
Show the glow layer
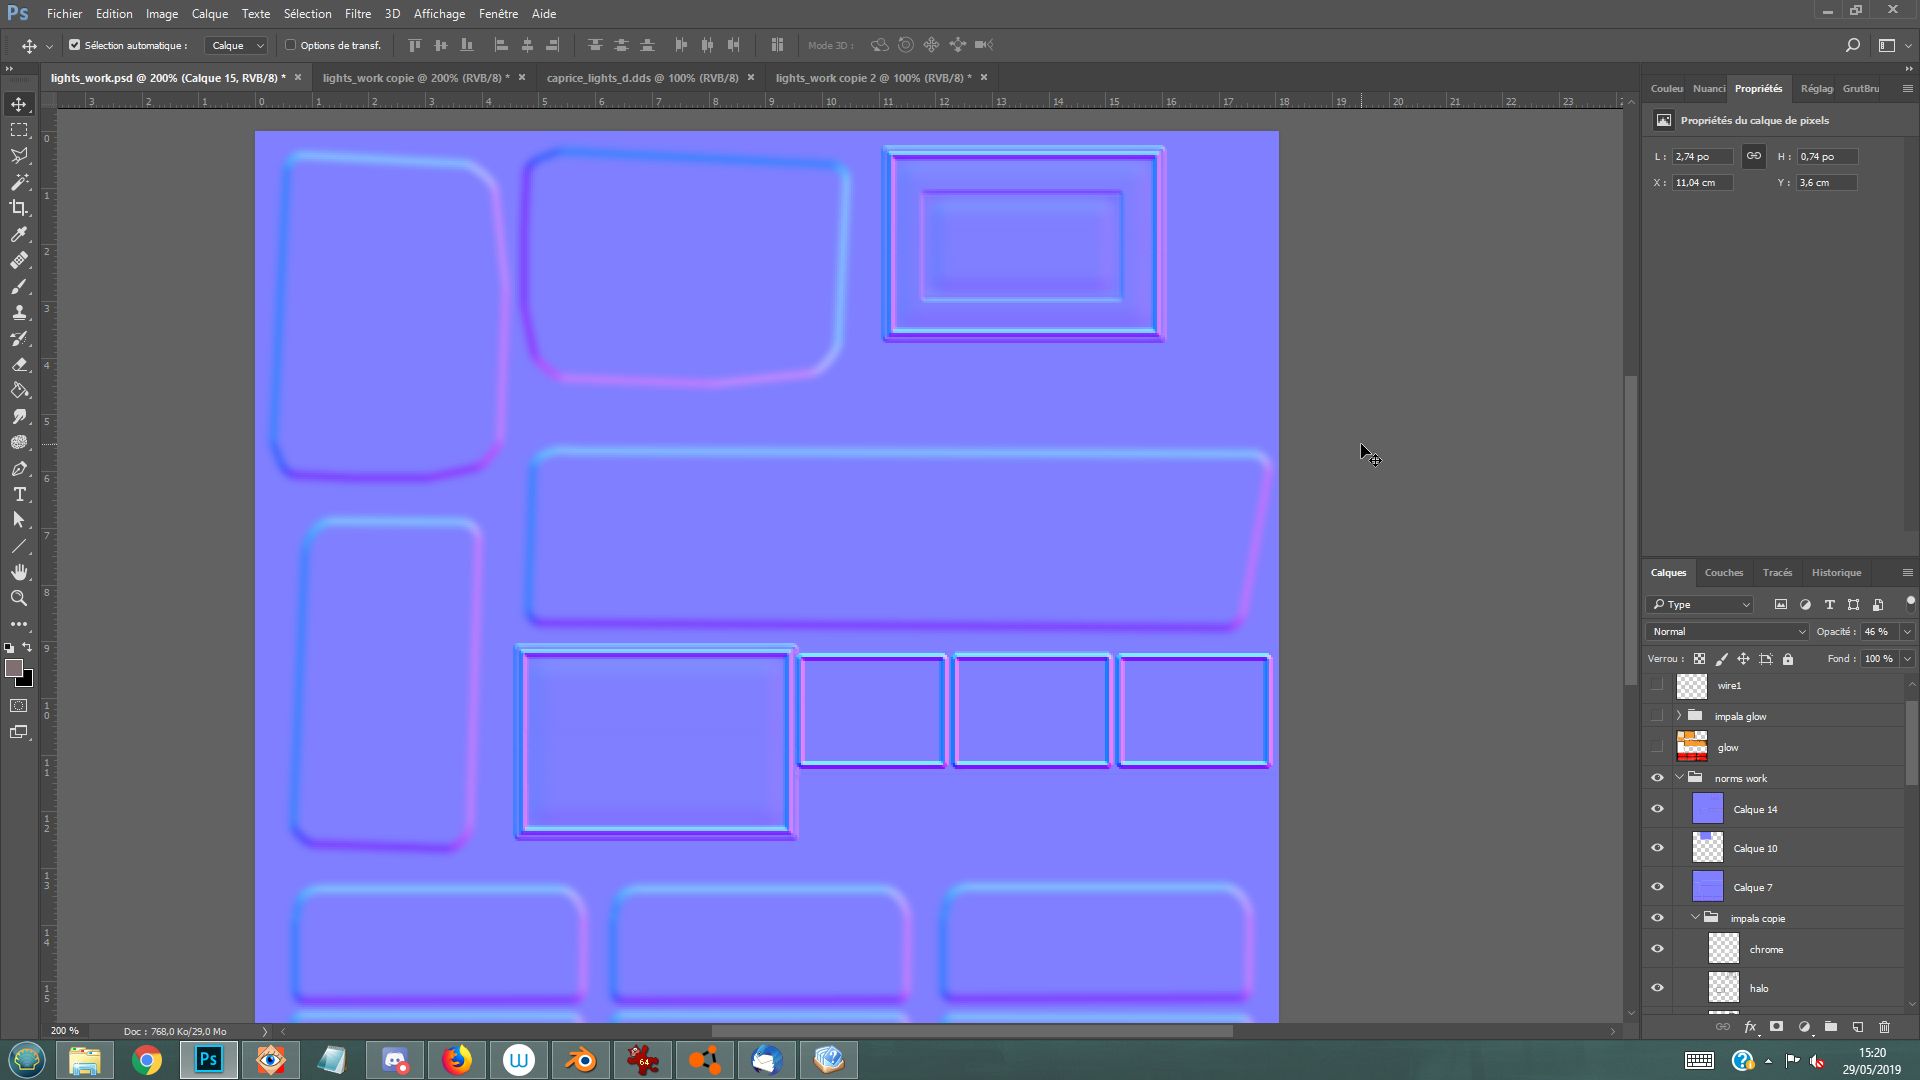click(1657, 747)
